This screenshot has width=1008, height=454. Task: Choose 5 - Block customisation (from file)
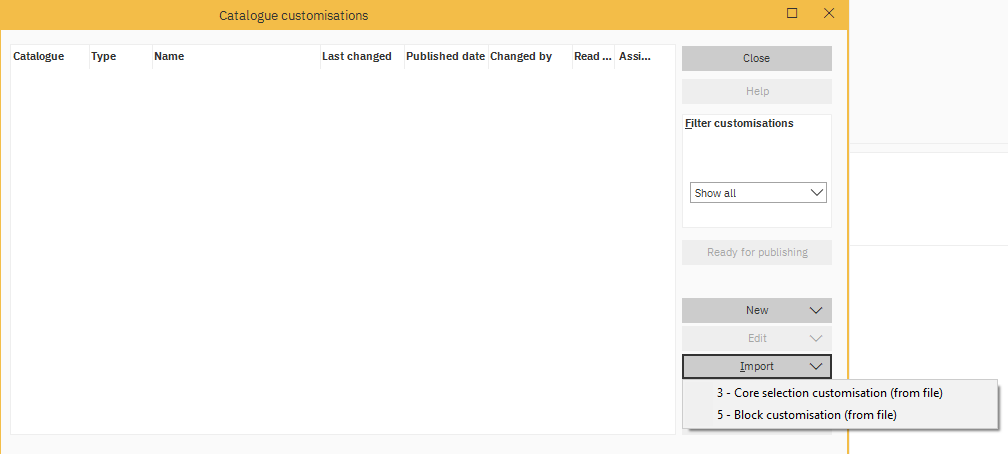[806, 415]
